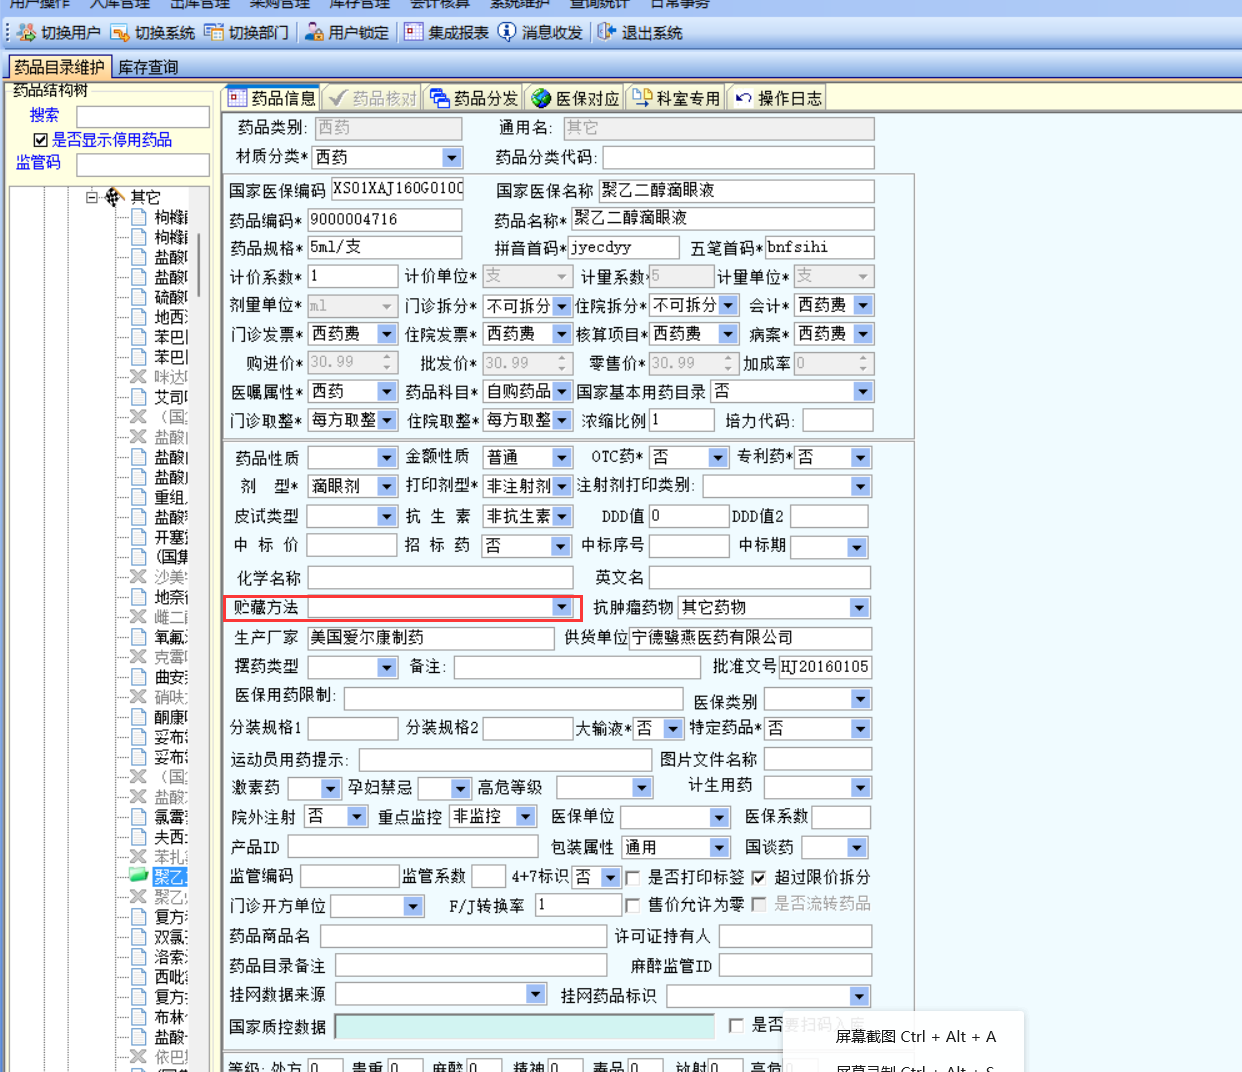Click the 退出系统 exit icon
Screen dimensions: 1242x1072
[x=606, y=33]
